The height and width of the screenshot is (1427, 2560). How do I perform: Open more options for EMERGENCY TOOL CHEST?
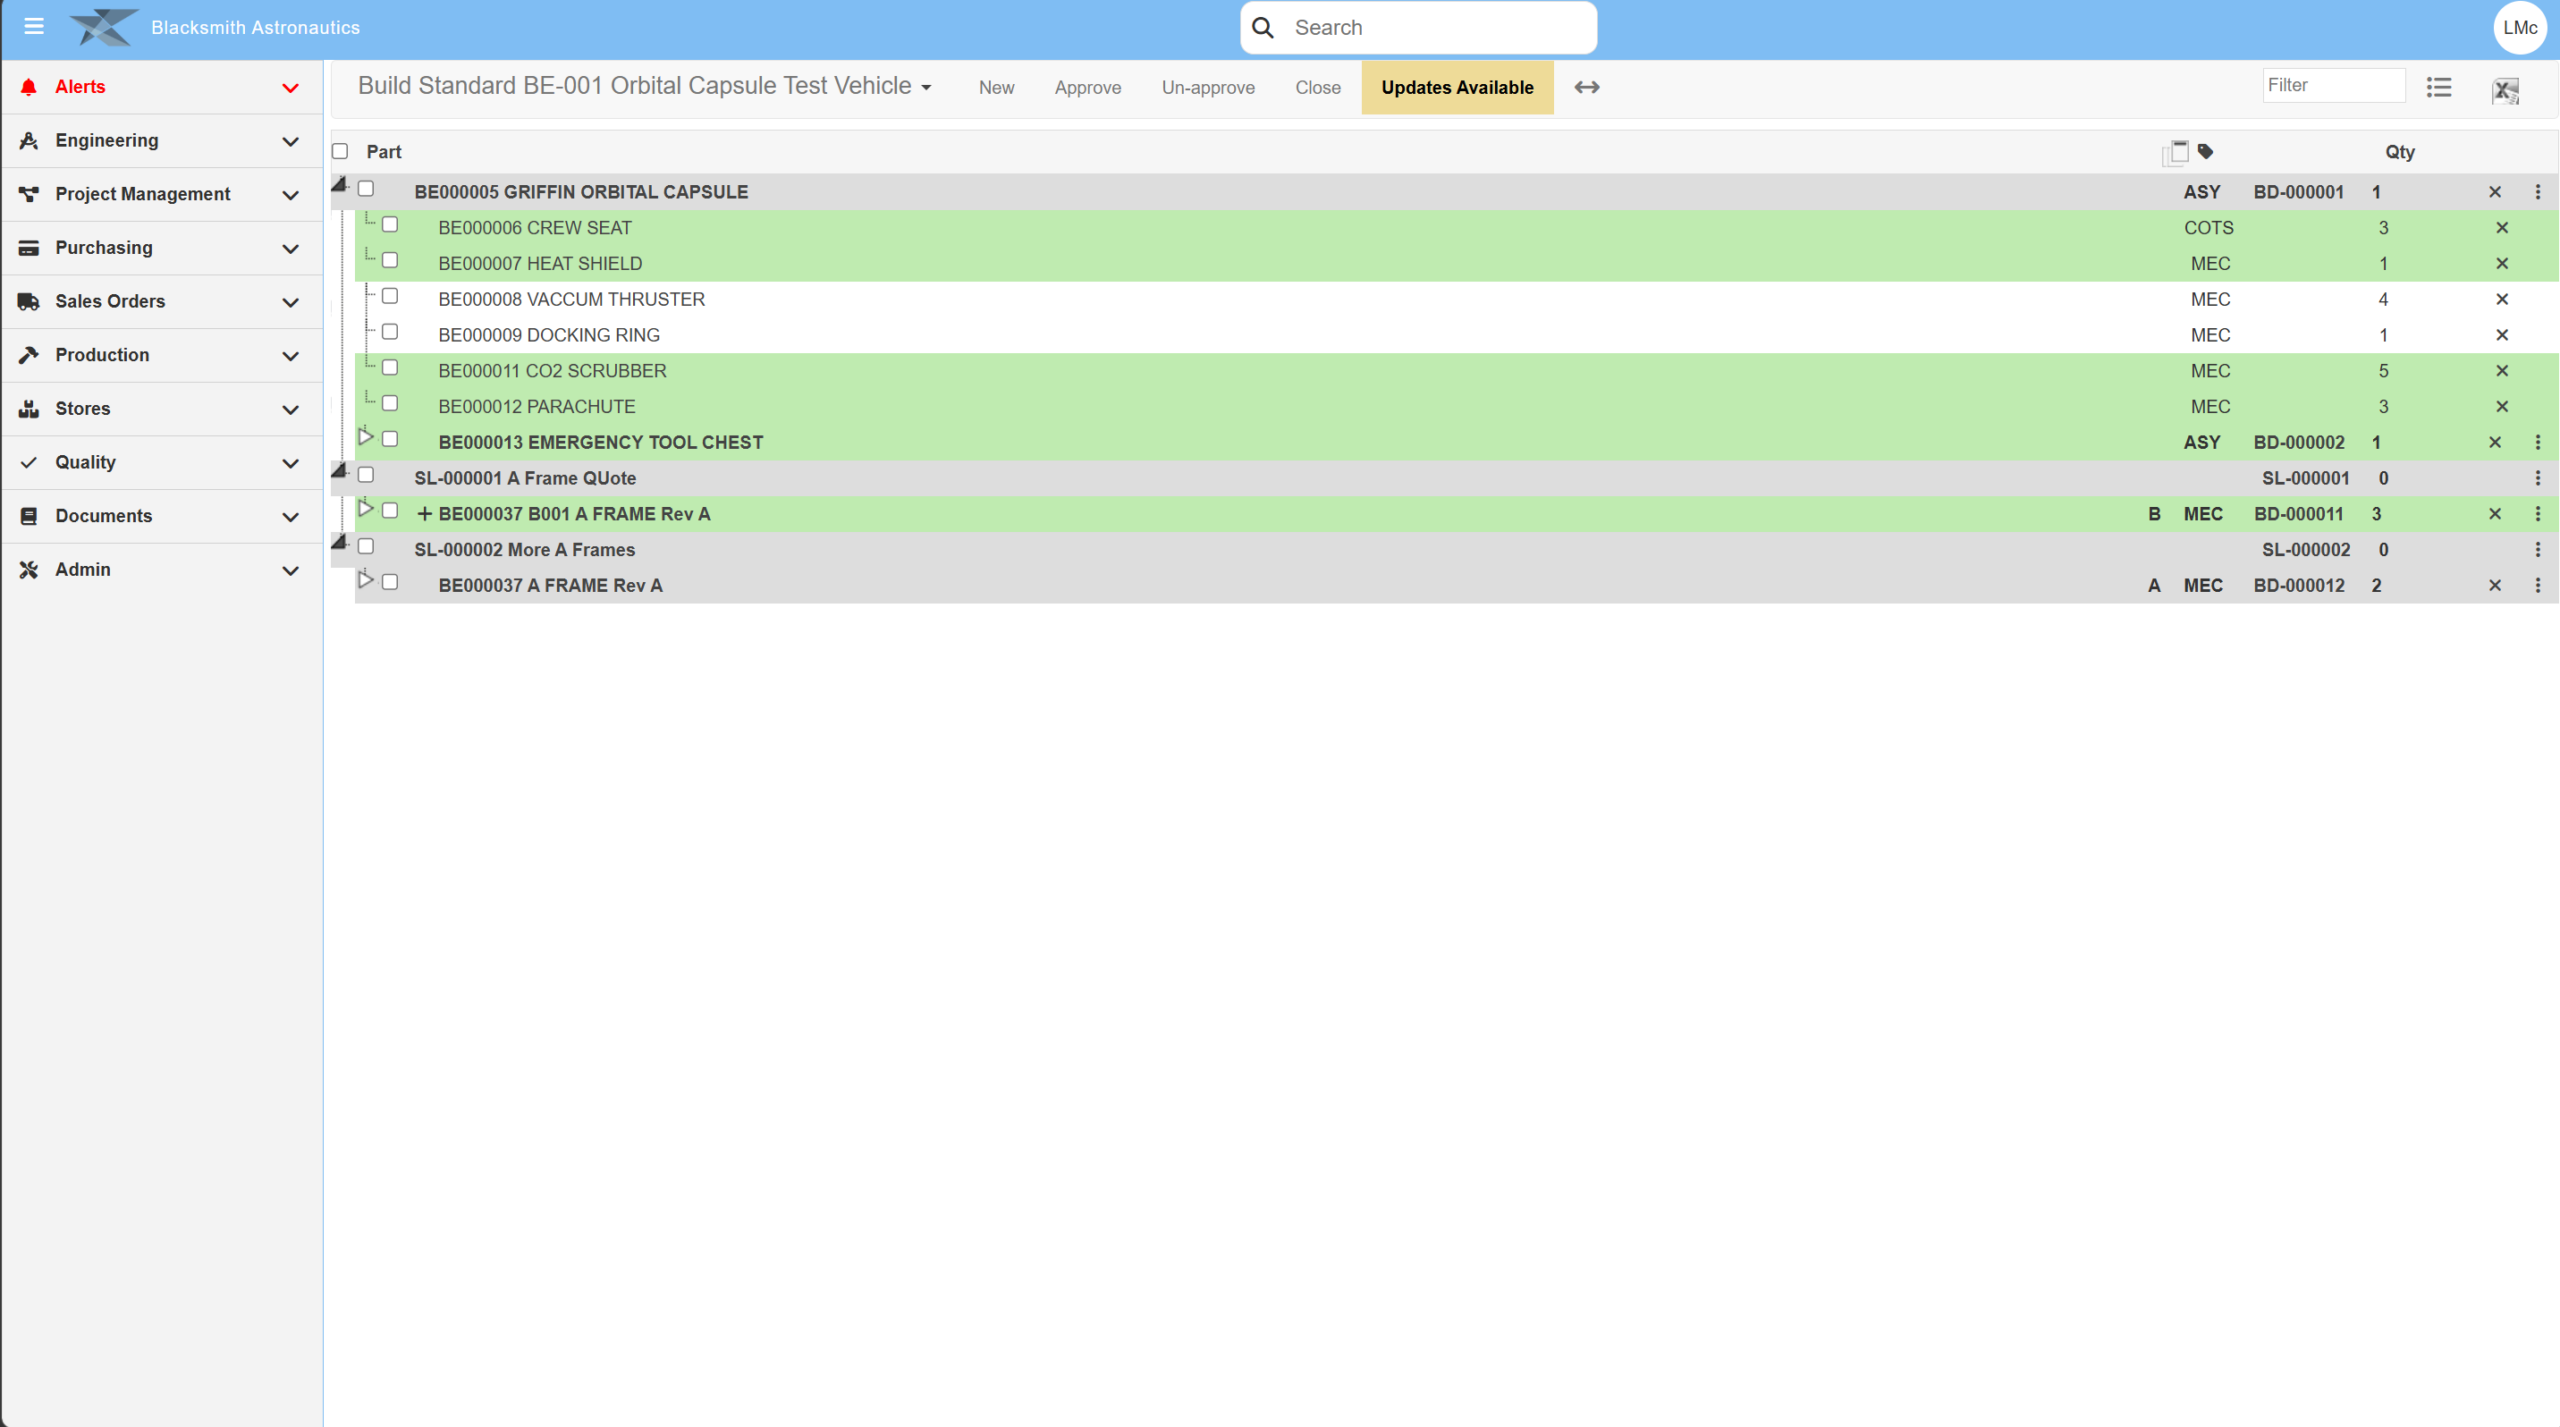point(2538,442)
